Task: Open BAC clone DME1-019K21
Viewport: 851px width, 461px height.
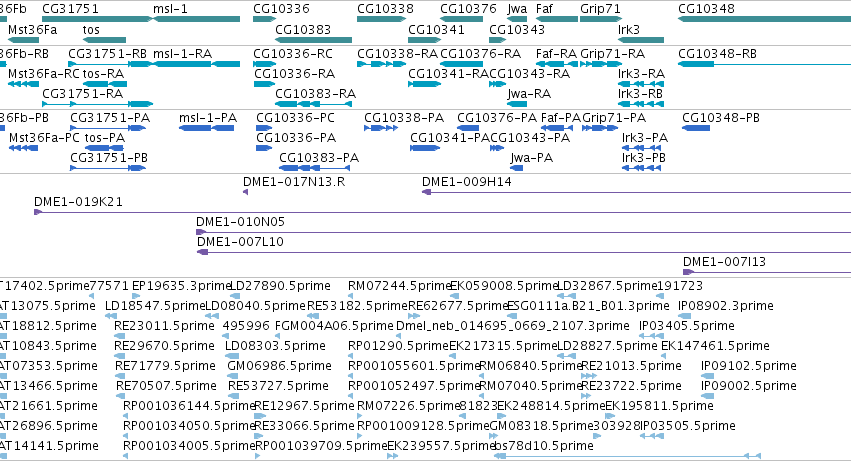Action: (x=78, y=202)
